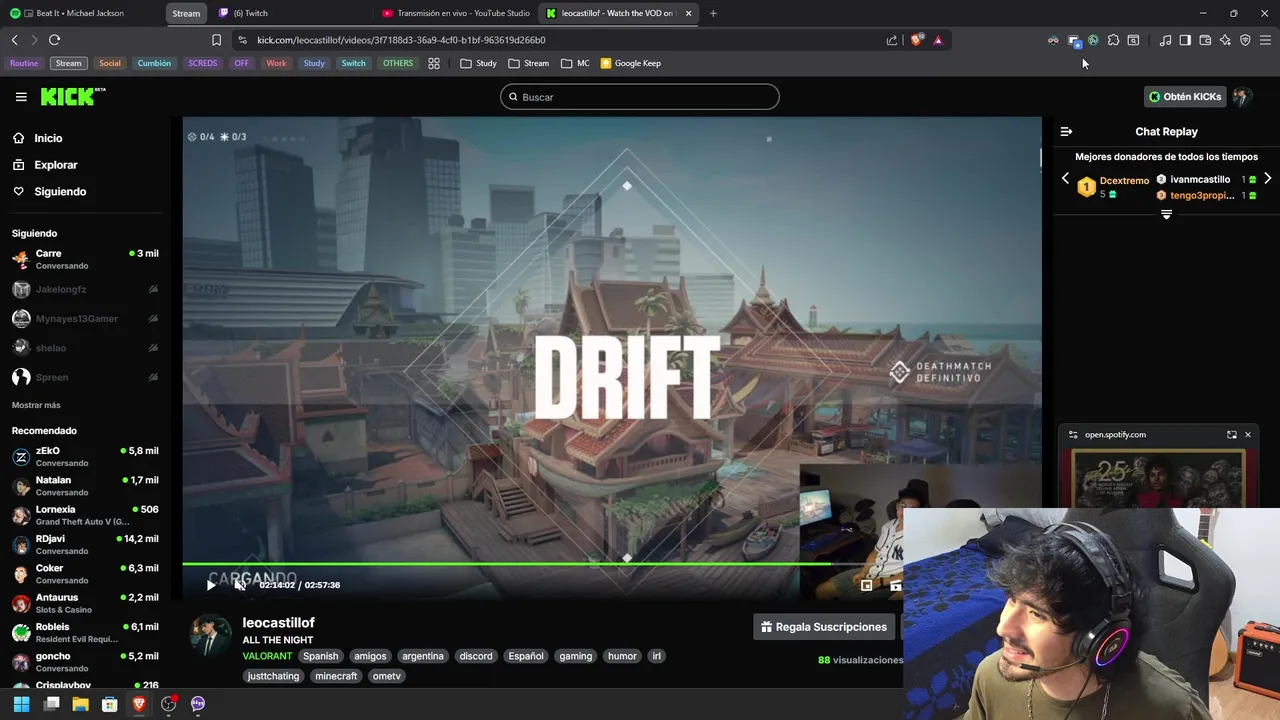
Task: Open the leocastillof channel avatar
Action: [x=210, y=636]
